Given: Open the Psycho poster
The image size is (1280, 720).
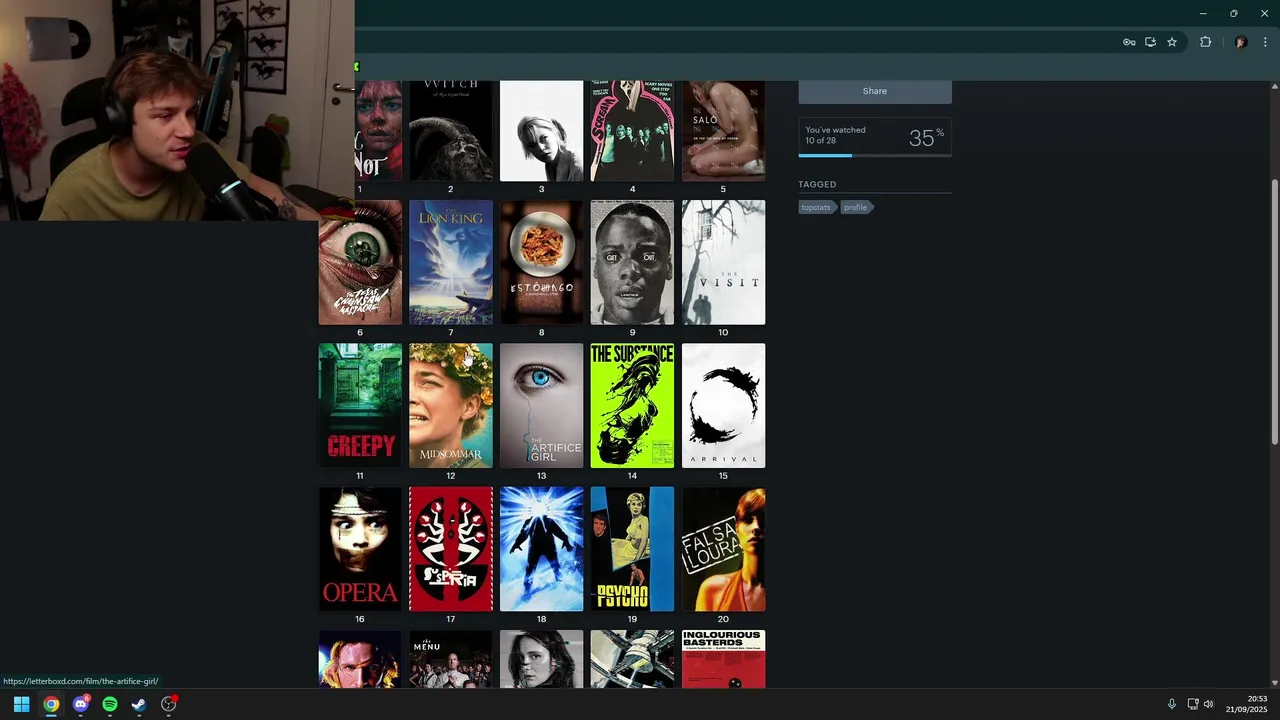Looking at the screenshot, I should [x=632, y=549].
